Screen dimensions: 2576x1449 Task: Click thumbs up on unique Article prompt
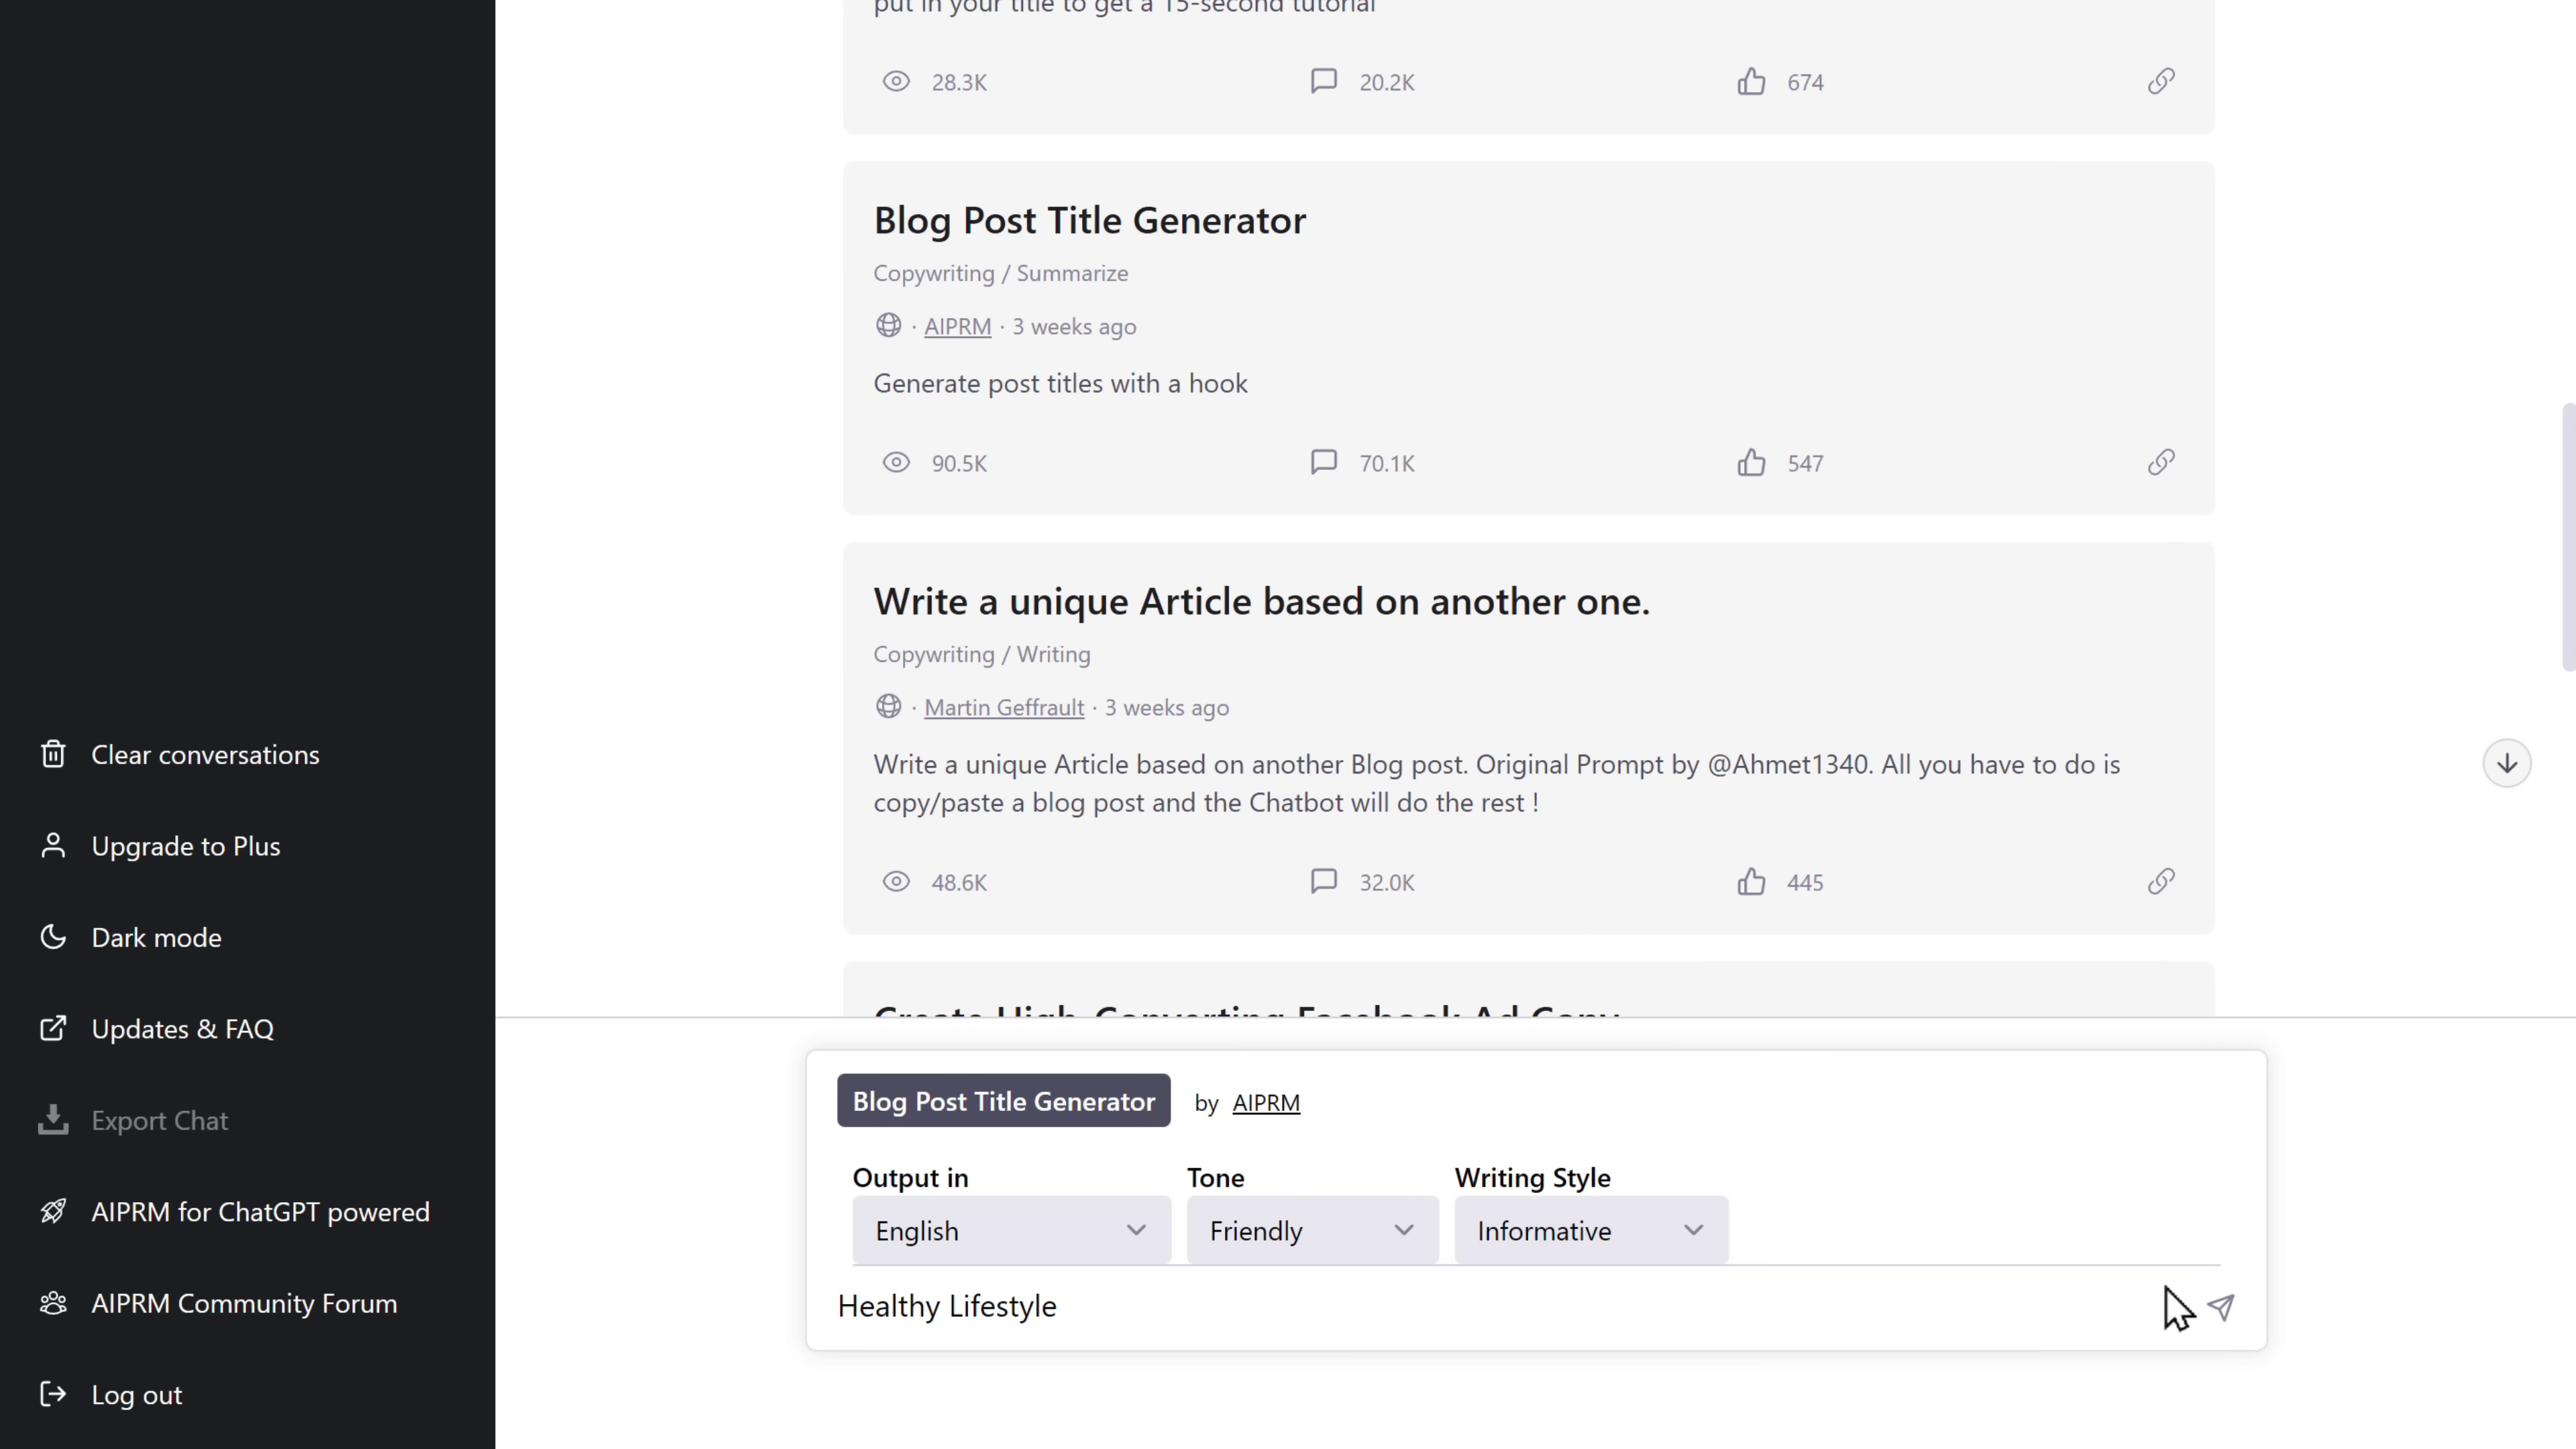point(1751,882)
